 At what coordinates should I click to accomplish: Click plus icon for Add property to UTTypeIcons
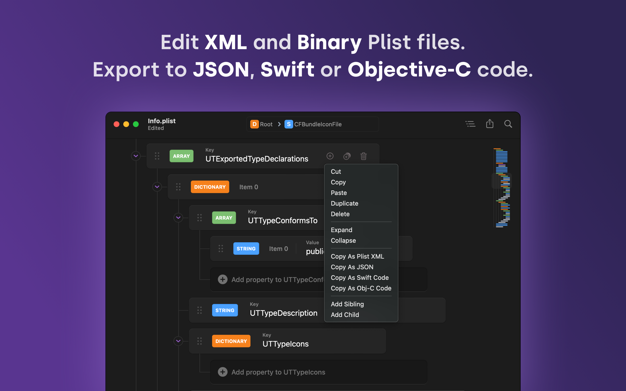(222, 372)
